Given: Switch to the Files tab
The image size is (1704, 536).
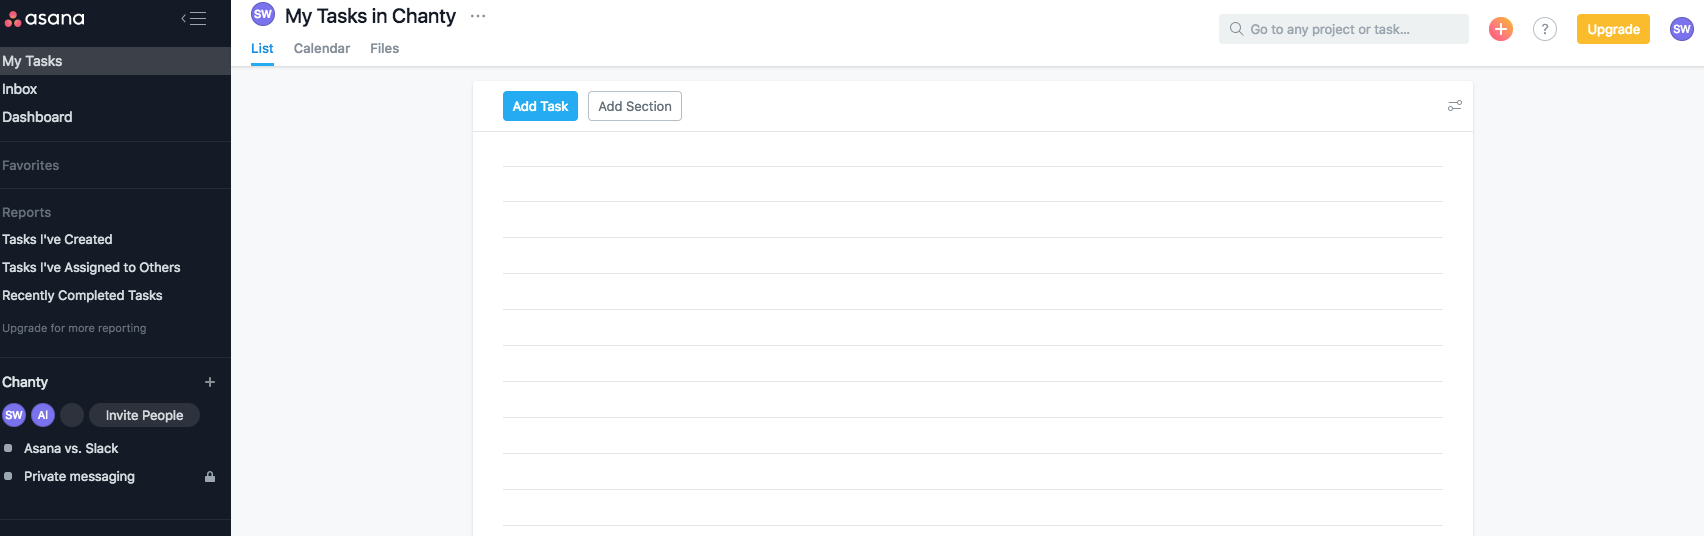Looking at the screenshot, I should pos(384,48).
